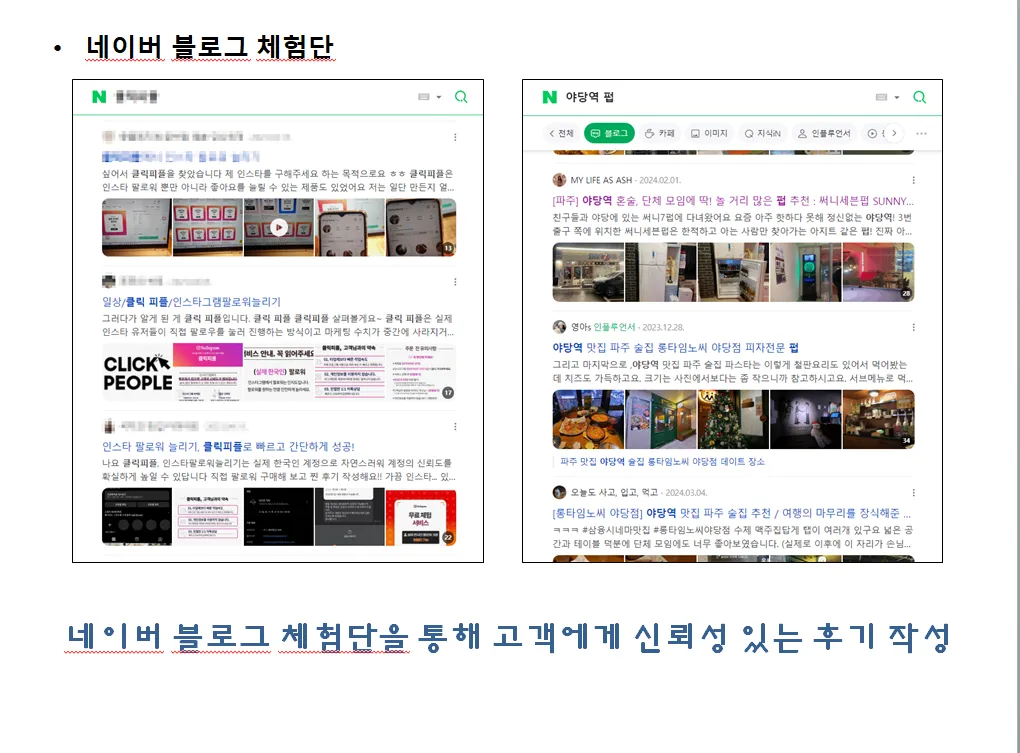Open the pub exterior photo in the 써니세븐펍 post
The width and height of the screenshot is (1020, 753).
point(588,272)
